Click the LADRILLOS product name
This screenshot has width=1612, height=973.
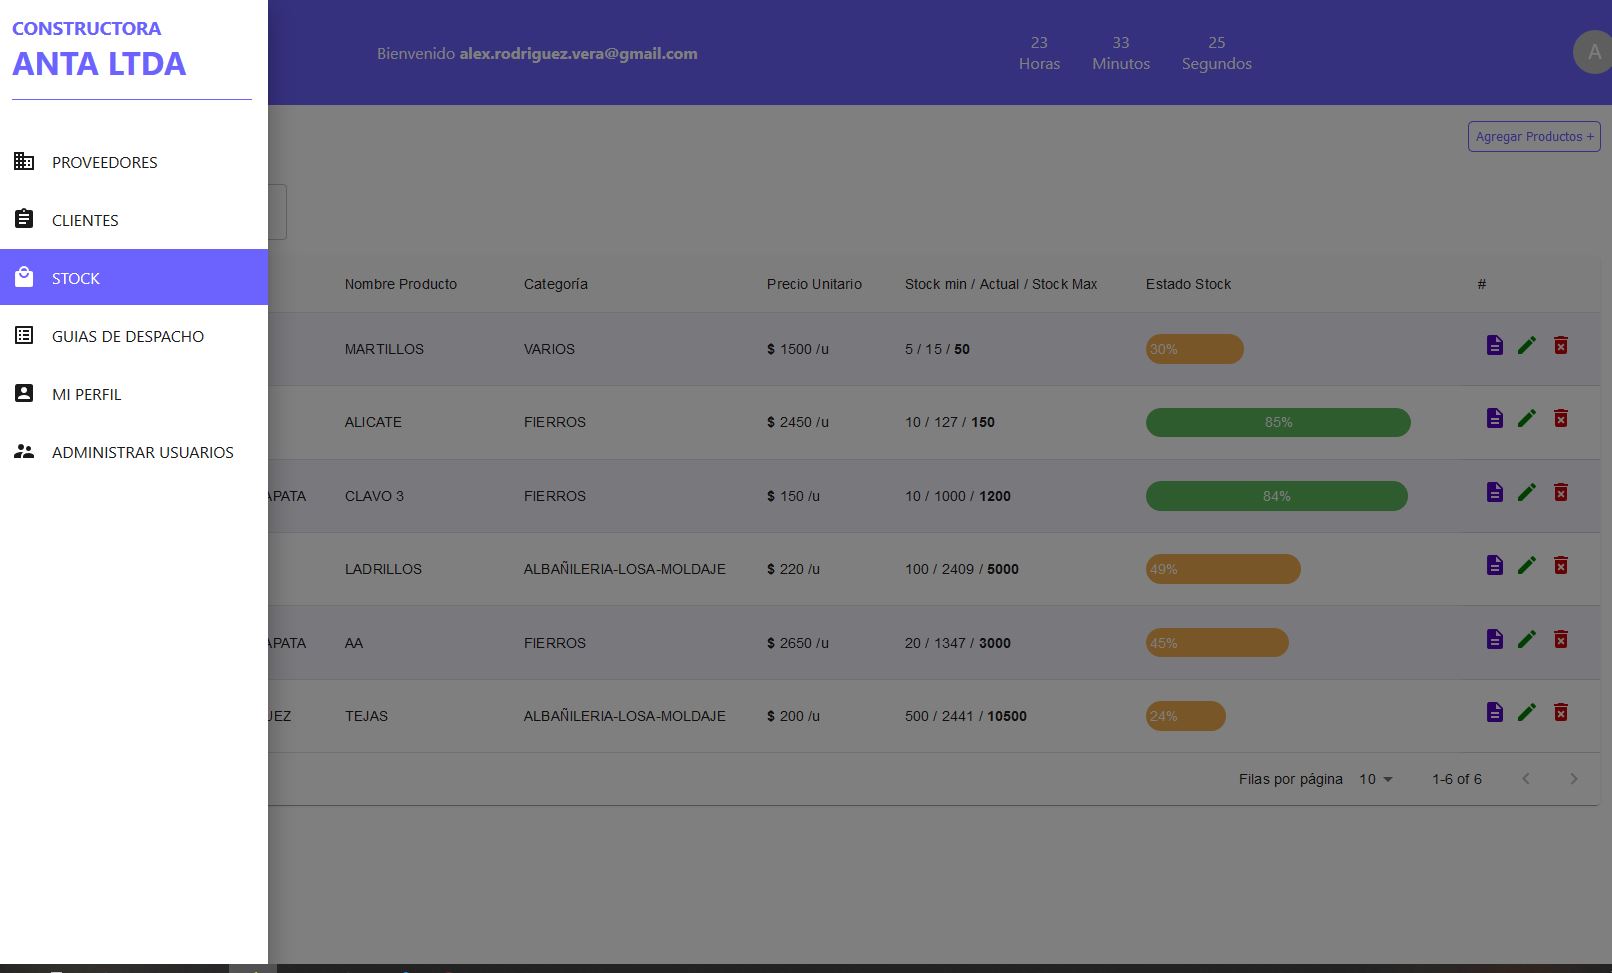pos(383,569)
